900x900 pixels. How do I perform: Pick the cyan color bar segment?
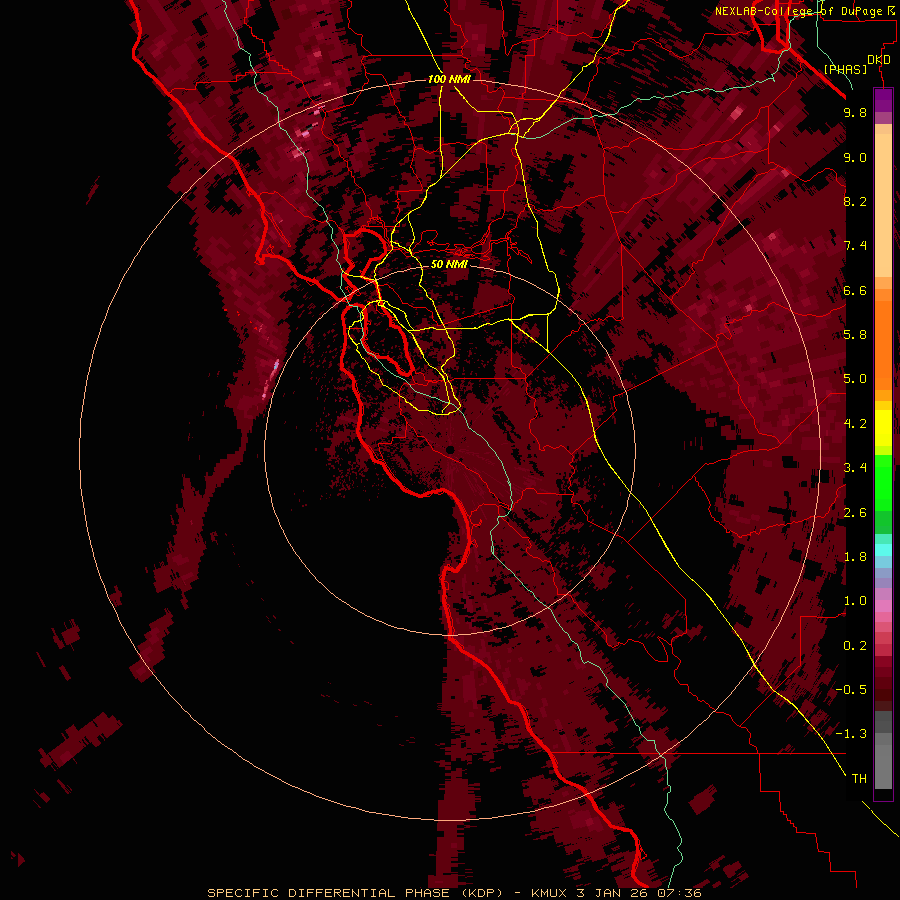coord(883,550)
